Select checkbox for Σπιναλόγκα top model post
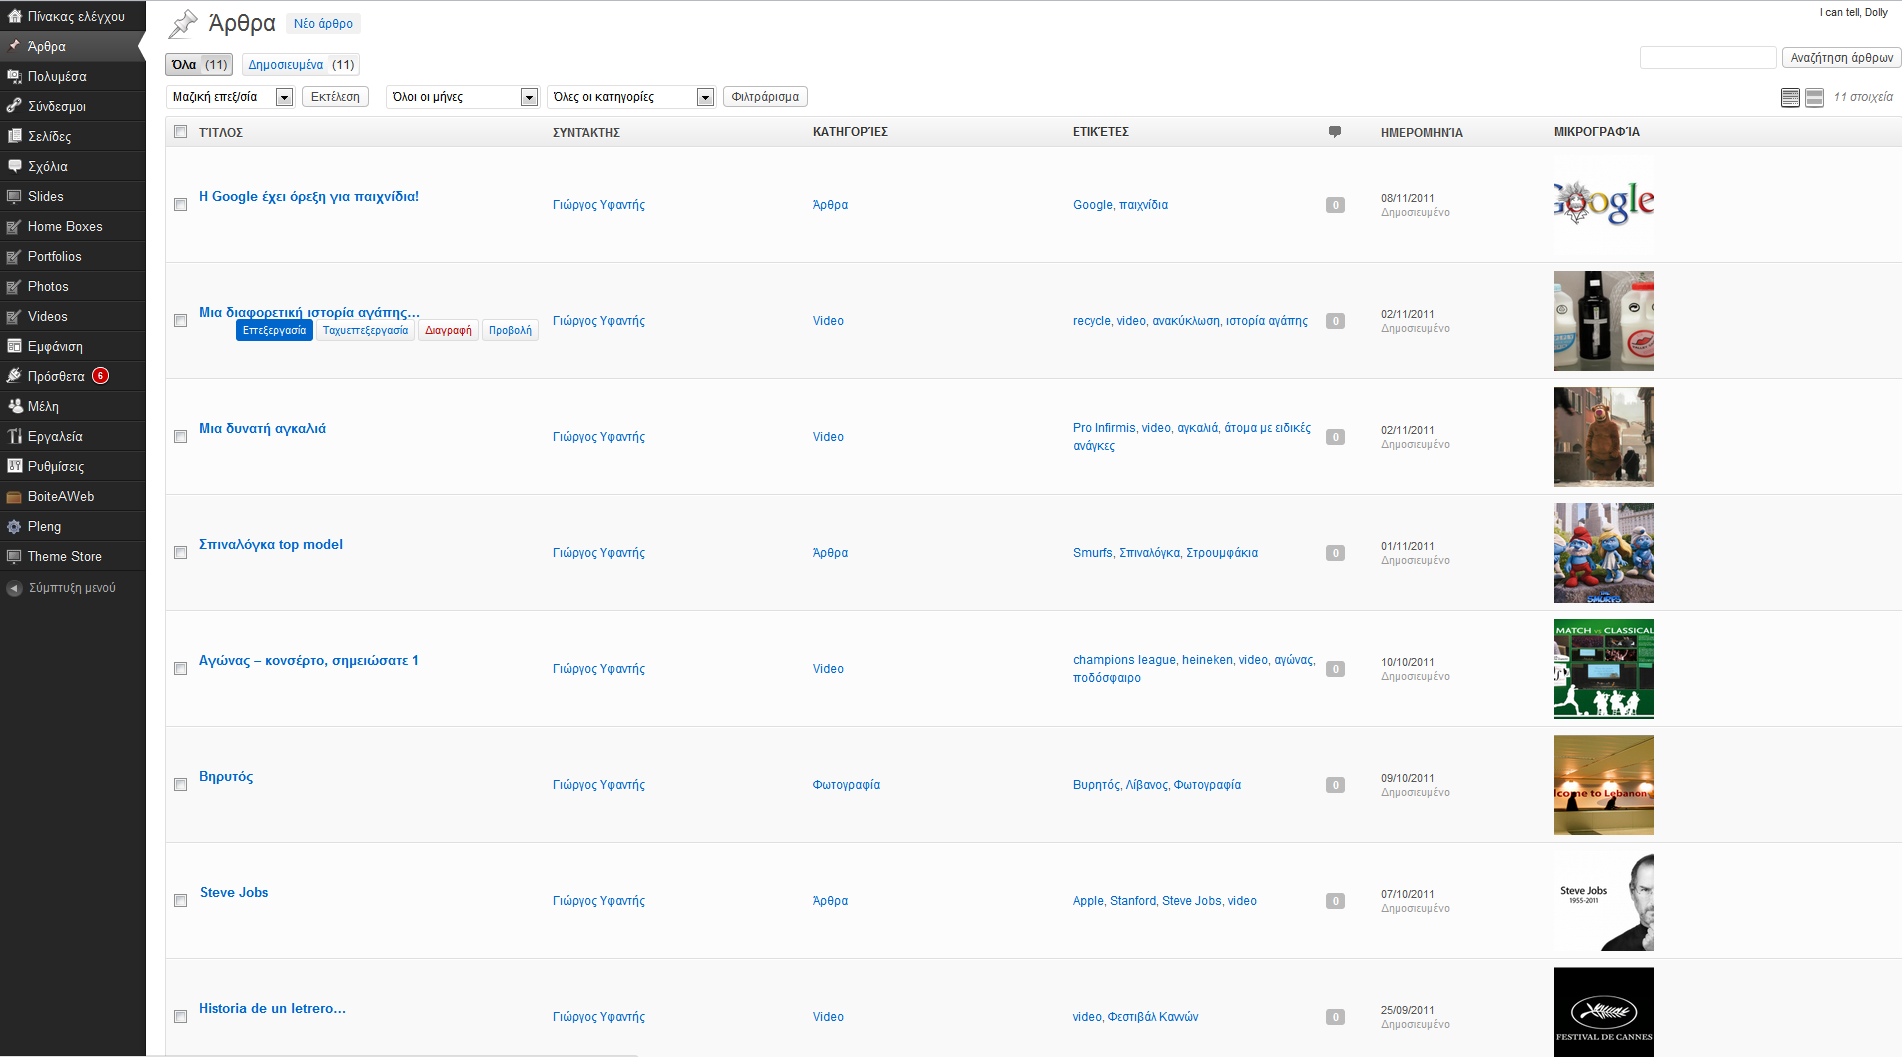Viewport: 1902px width, 1057px height. [x=181, y=553]
